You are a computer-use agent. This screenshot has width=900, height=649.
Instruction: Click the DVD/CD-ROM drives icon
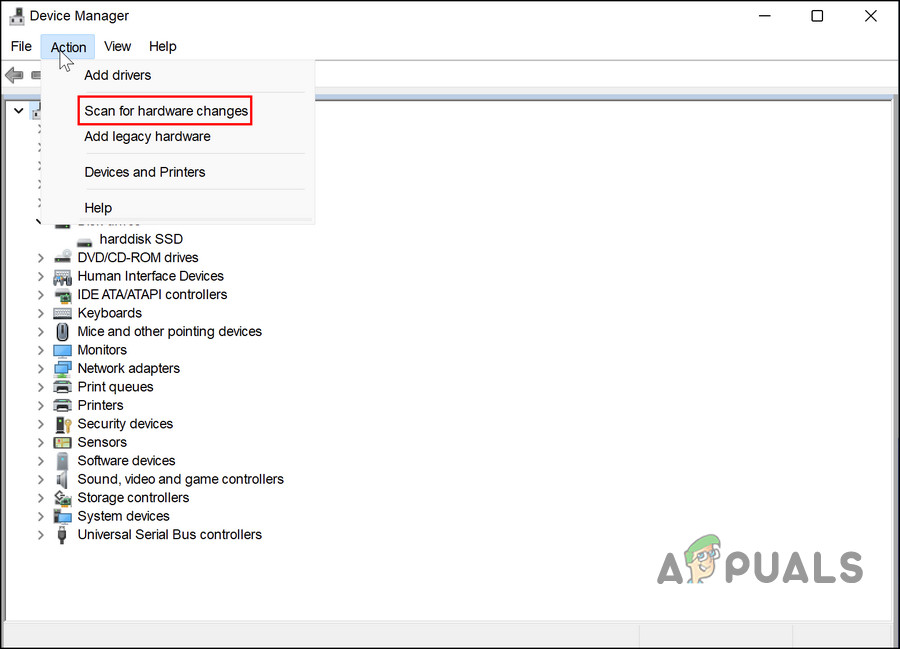click(x=63, y=257)
